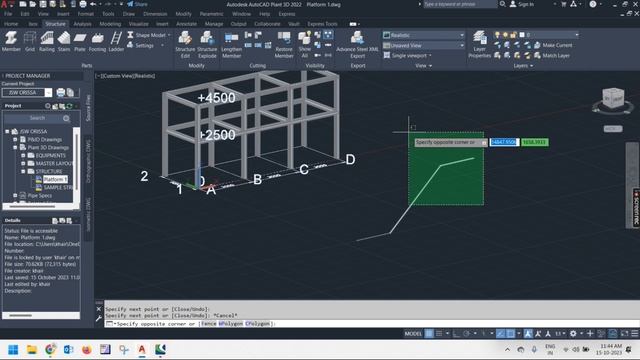Open File Explorer from taskbar
Screen dimensions: 640x360
32,350
